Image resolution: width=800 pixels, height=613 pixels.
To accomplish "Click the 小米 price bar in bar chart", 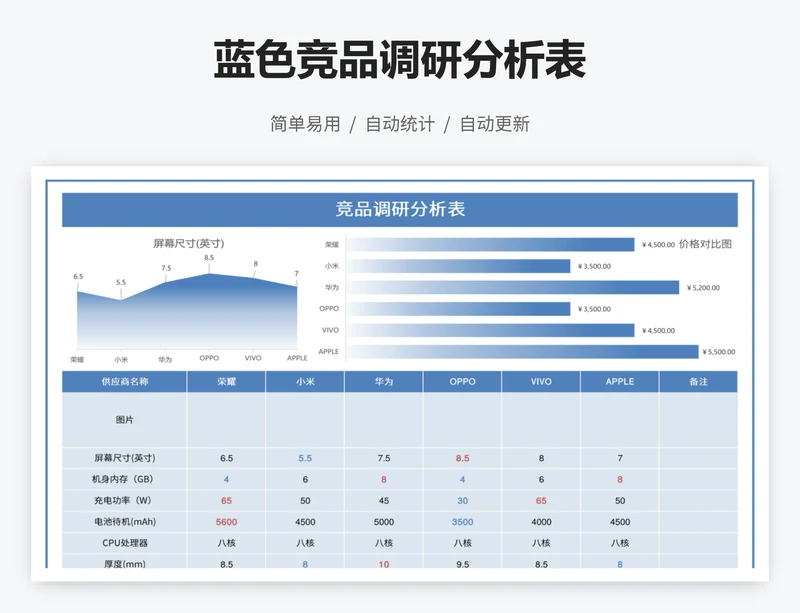I will click(459, 266).
